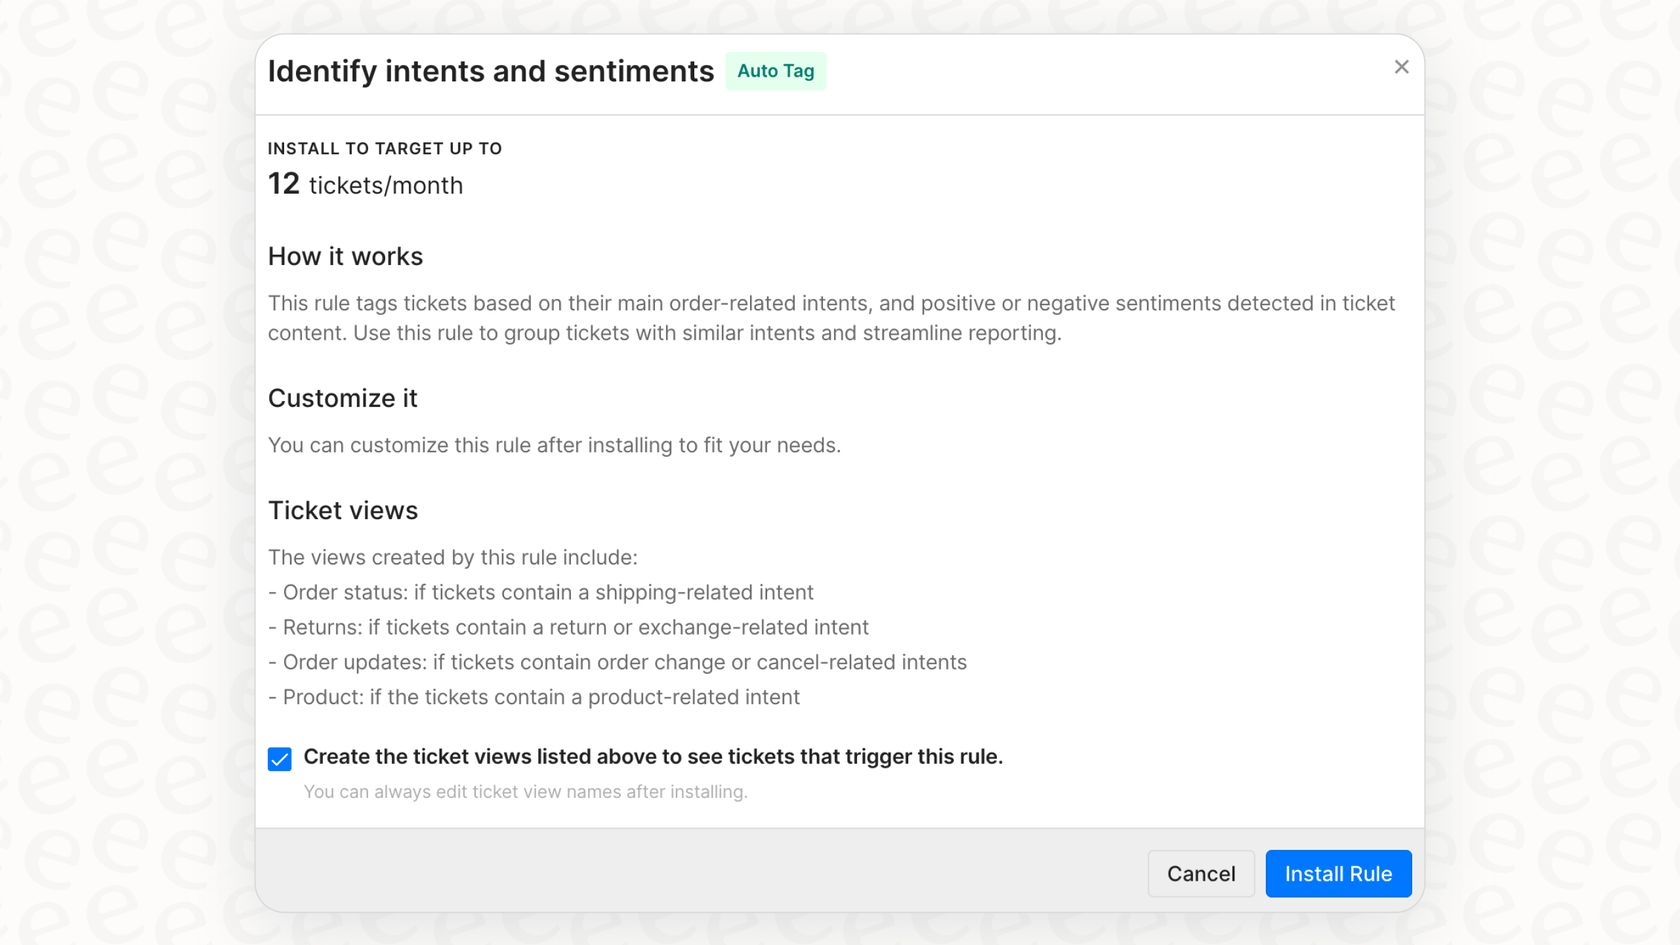Click the 'Returns' view list item
Image resolution: width=1680 pixels, height=945 pixels.
coord(568,628)
